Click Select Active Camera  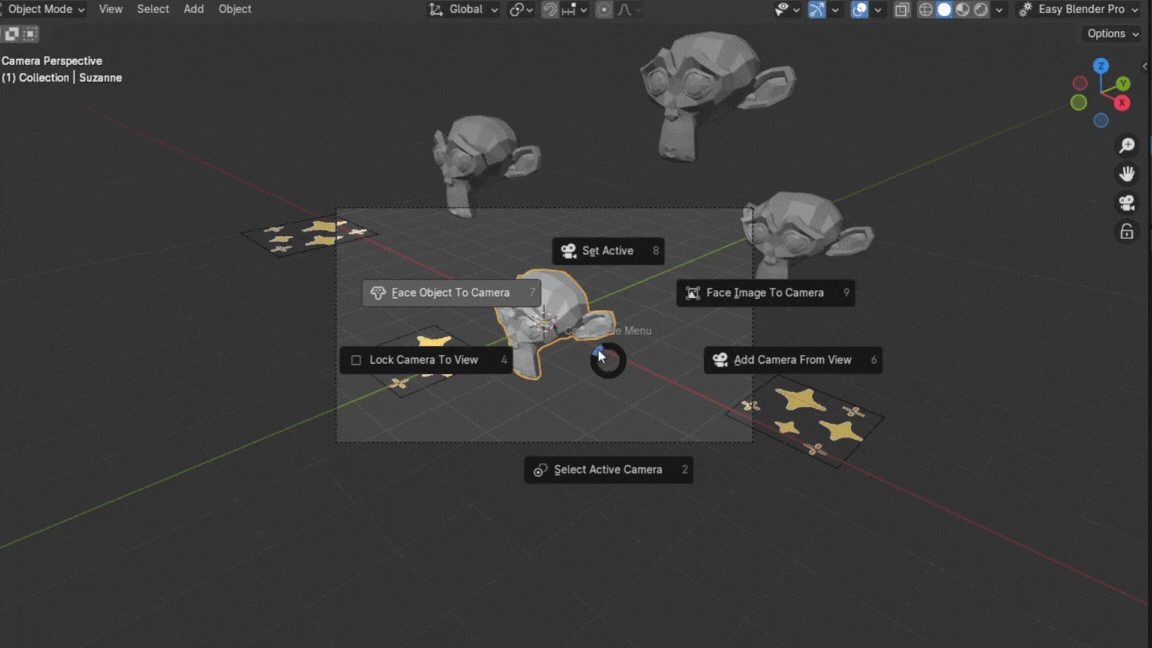(607, 470)
